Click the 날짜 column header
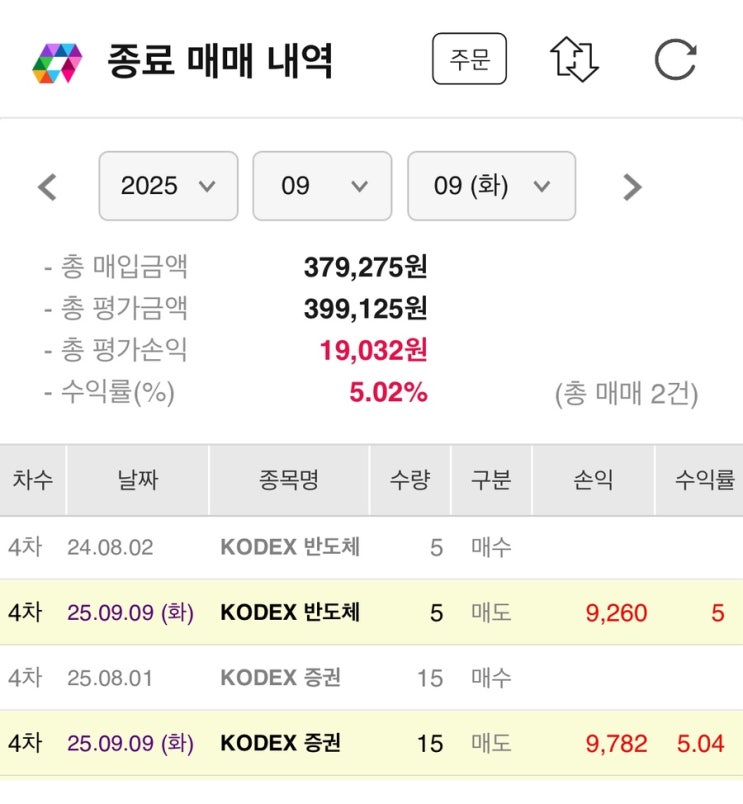Viewport: 743px width, 804px height. tap(137, 480)
